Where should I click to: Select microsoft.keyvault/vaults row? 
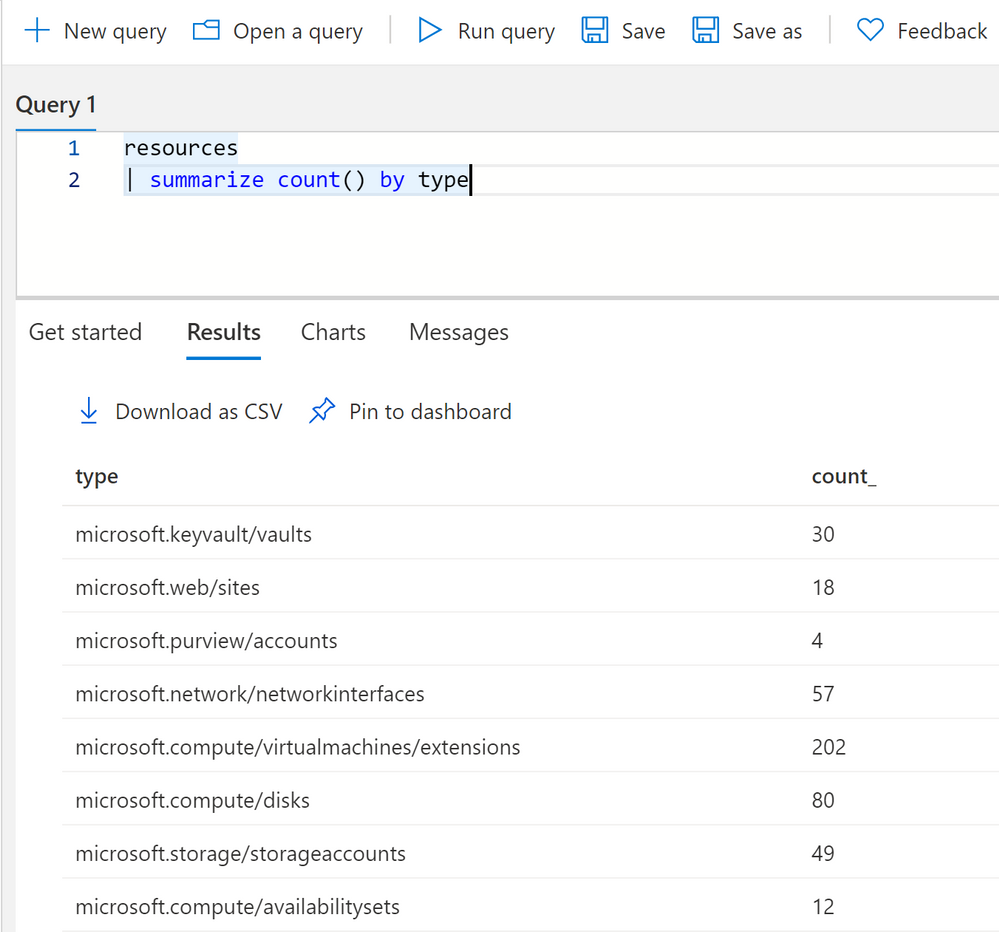tap(530, 534)
